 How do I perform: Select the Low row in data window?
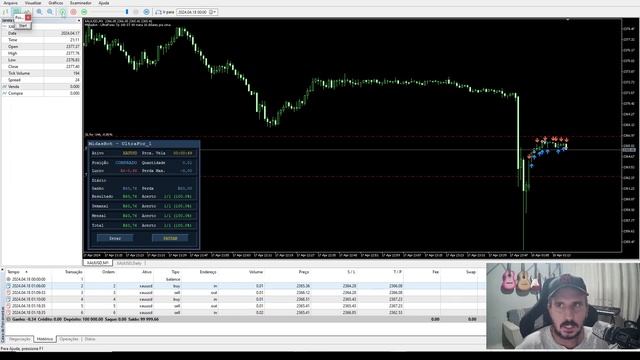(x=41, y=60)
